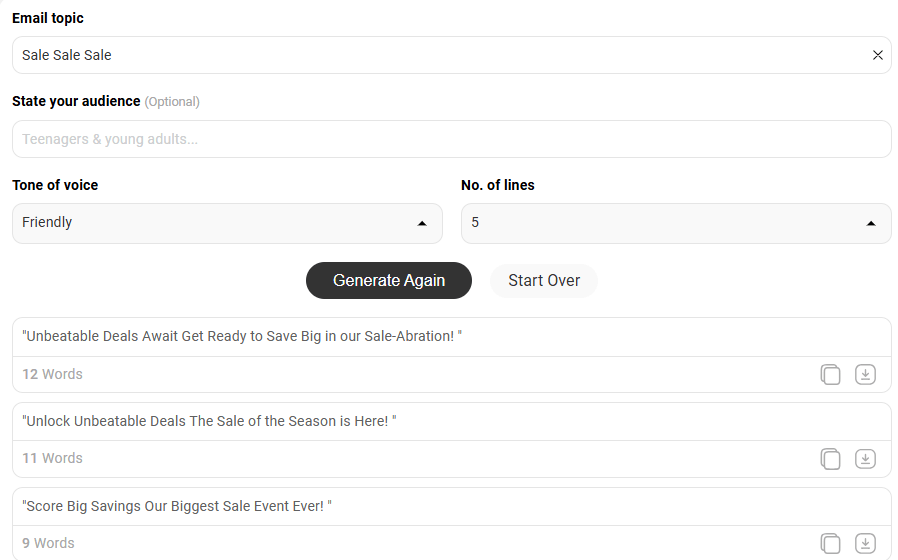Select the Unlock Unbeatable Deals subject text
Screen dimensions: 898x560
(209, 421)
